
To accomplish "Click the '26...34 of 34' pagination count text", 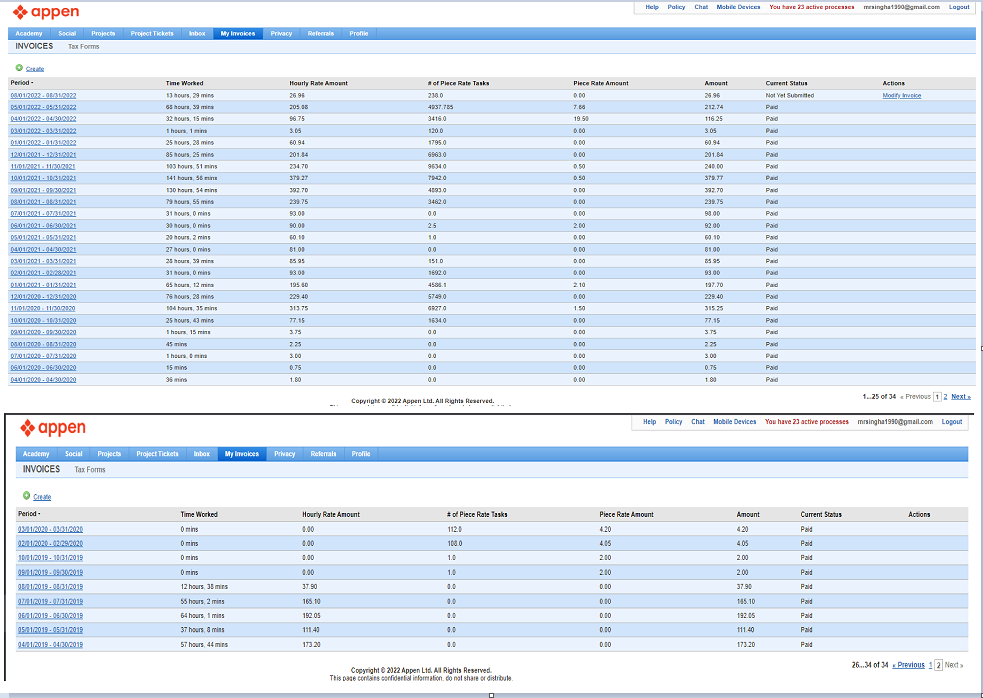I will click(870, 665).
